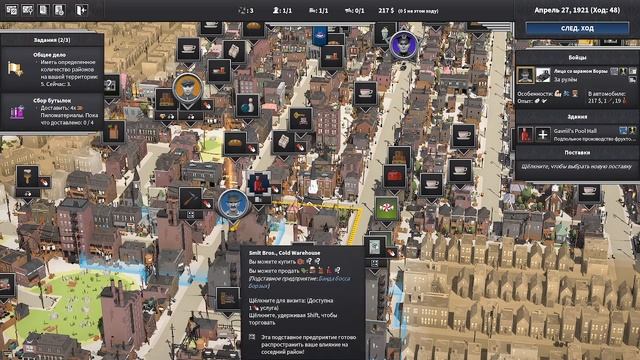This screenshot has height=360, width=640.
Task: Select the blue-background hatted character portrait
Action: coord(233,204)
